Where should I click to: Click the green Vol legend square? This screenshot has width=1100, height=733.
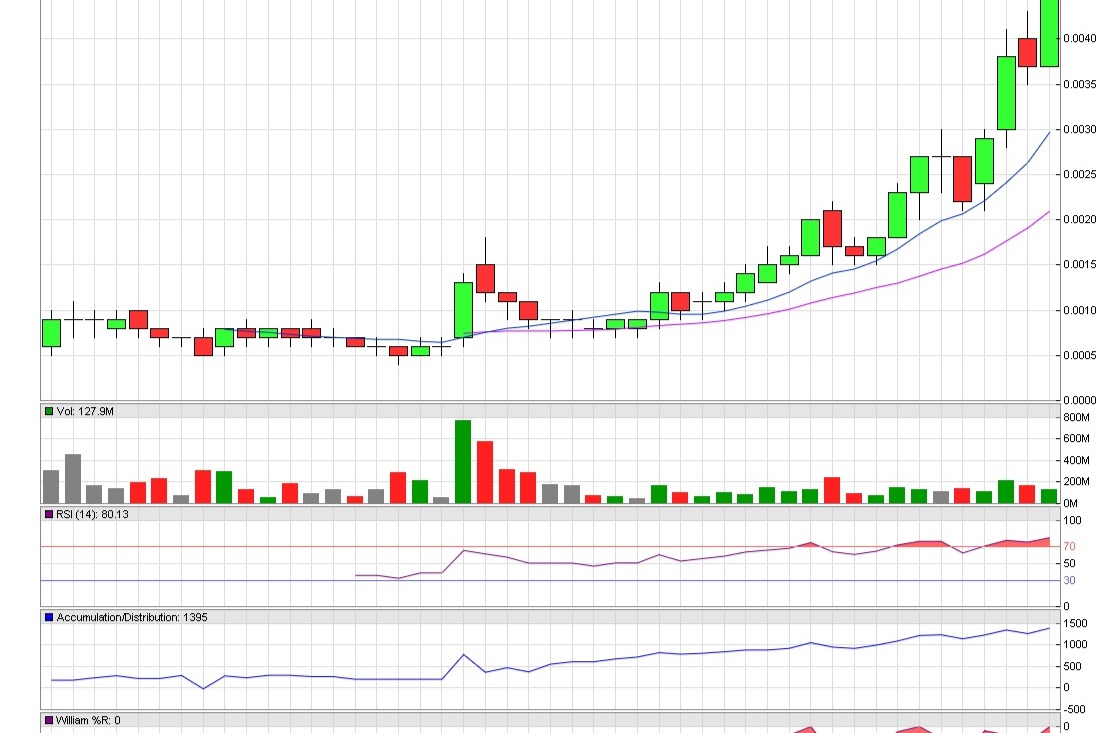(49, 411)
